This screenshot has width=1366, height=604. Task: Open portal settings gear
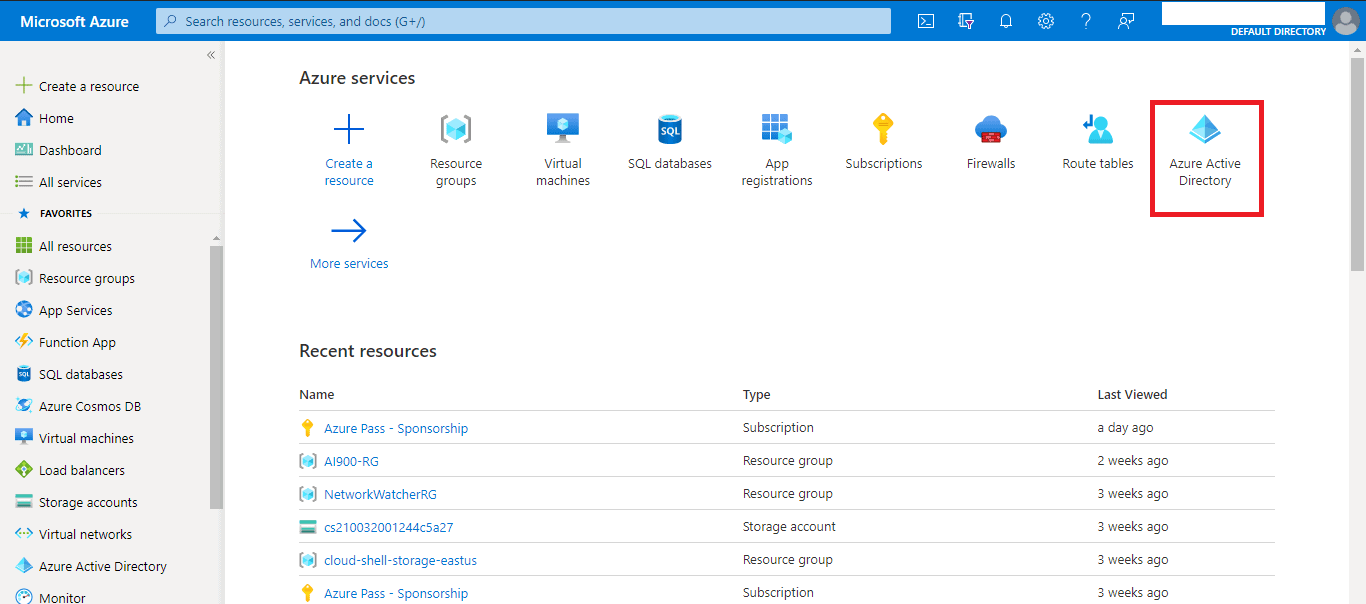pos(1045,20)
